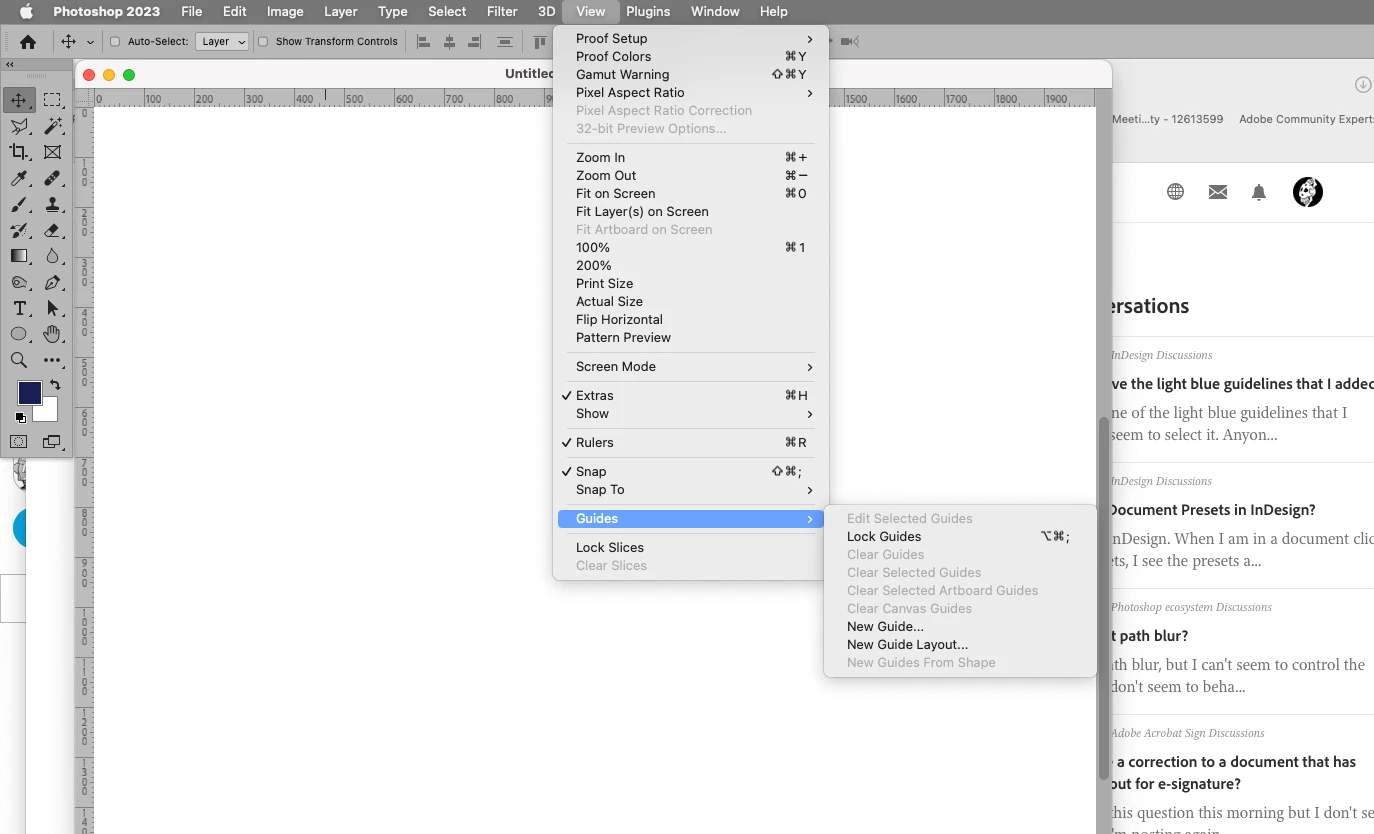
Task: Select the Gradient tool
Action: 19,256
